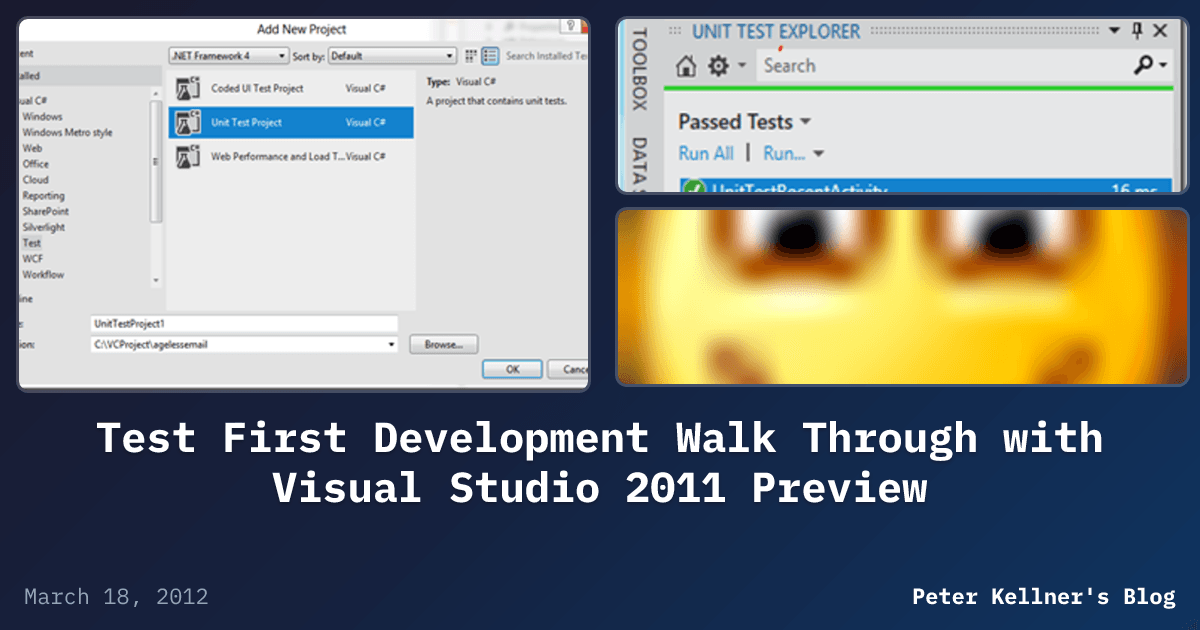Click the Visual C# node in the tree
The height and width of the screenshot is (630, 1200).
(x=32, y=100)
